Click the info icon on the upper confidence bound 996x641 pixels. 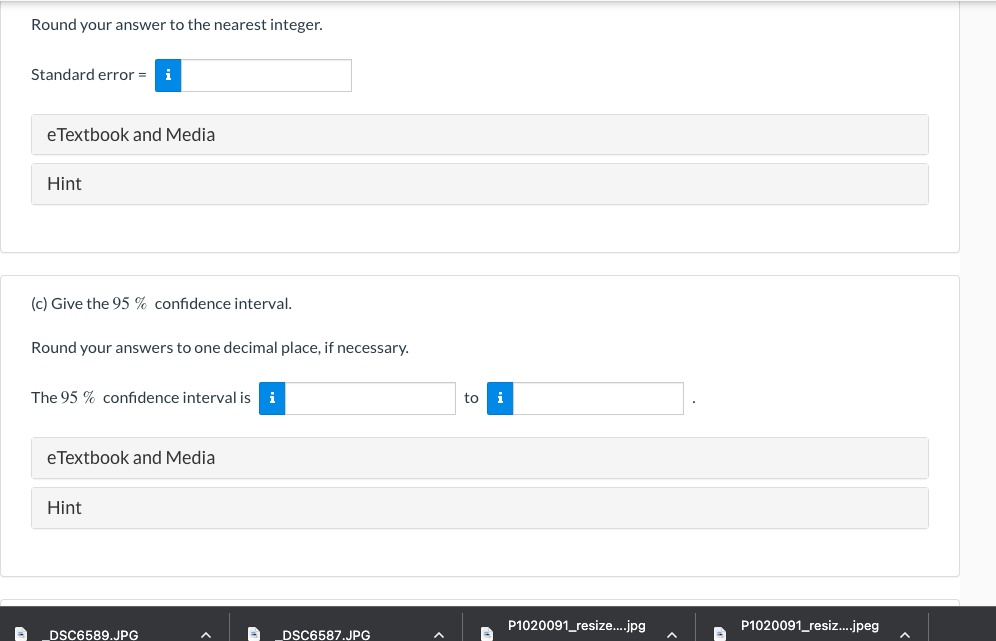(499, 398)
